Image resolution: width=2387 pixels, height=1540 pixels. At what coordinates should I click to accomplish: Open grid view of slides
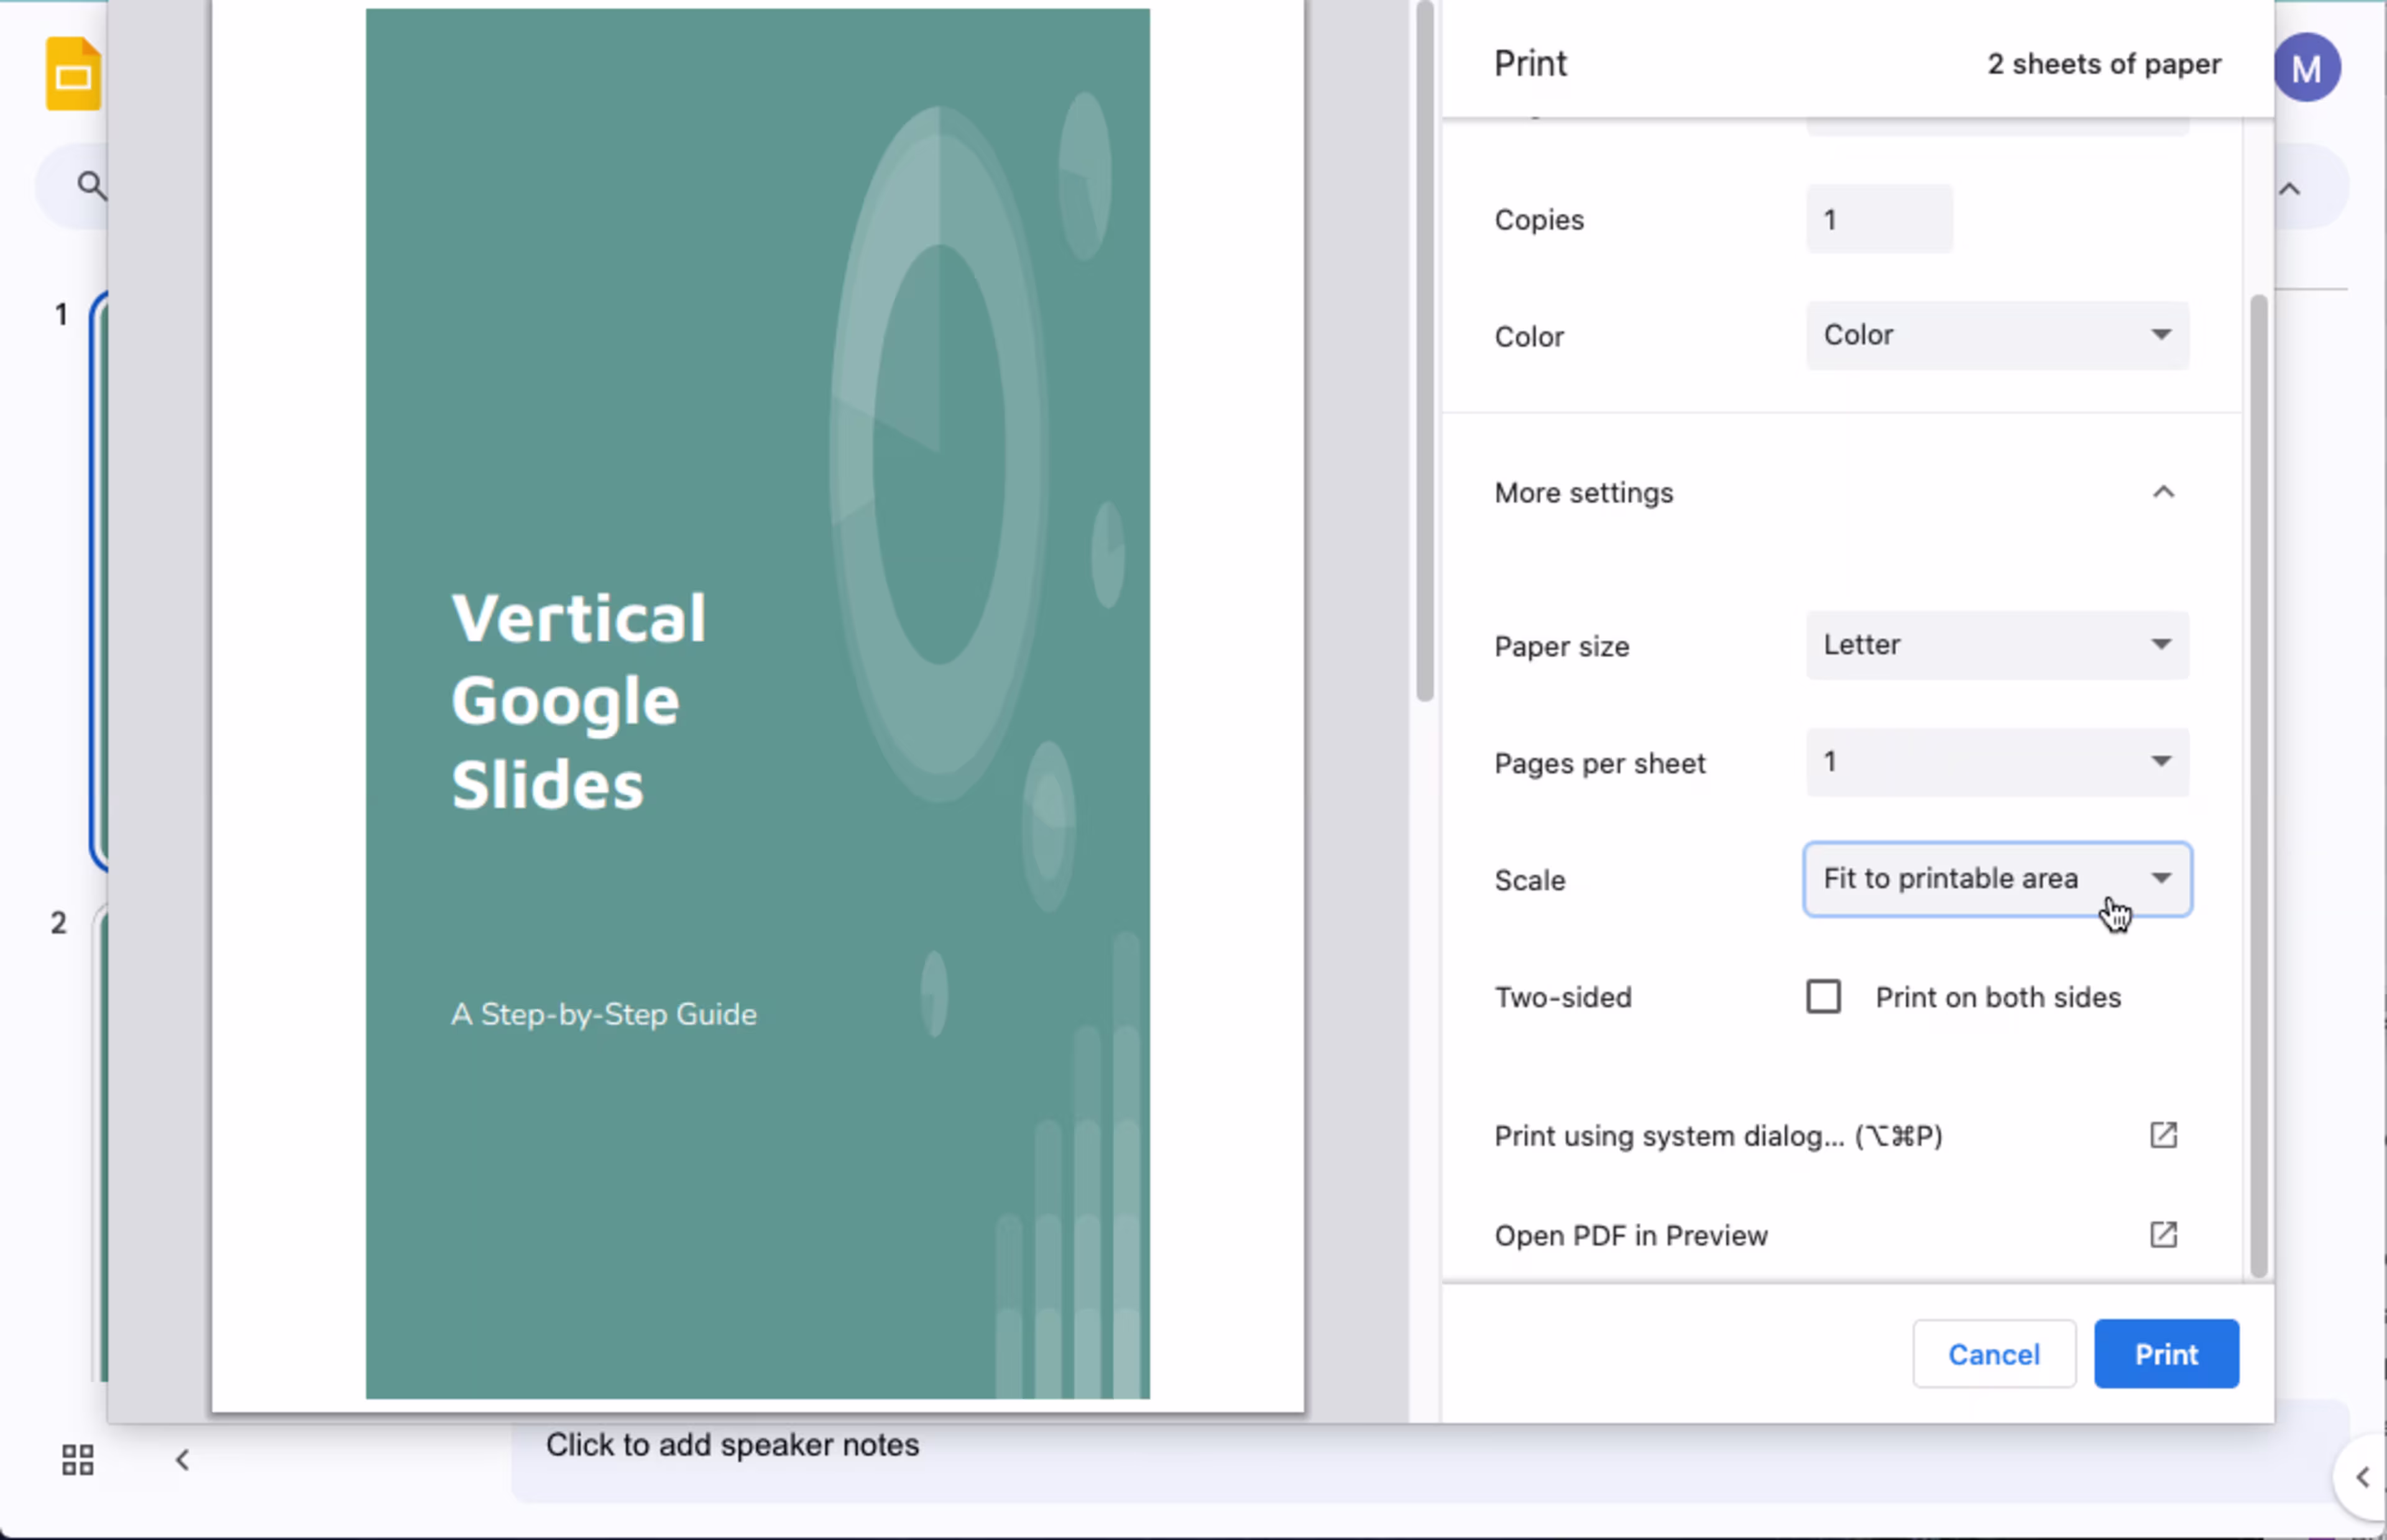coord(77,1459)
